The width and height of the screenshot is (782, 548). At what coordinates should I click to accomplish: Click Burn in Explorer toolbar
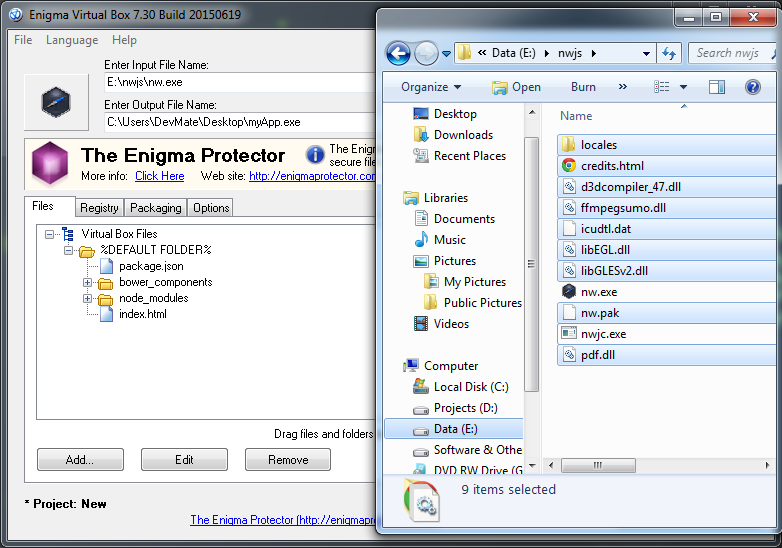[583, 87]
